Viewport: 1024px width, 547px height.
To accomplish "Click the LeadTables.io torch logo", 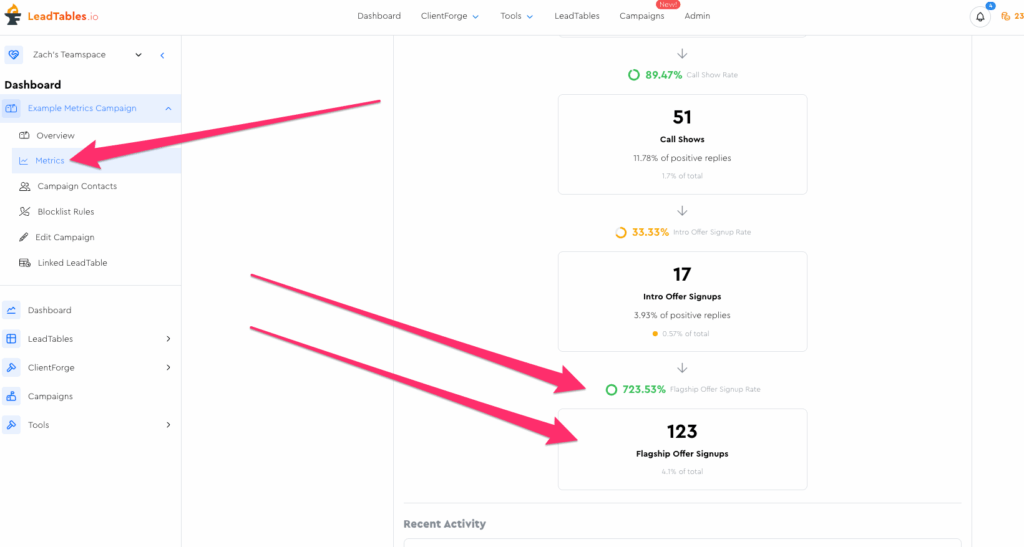I will pyautogui.click(x=13, y=16).
